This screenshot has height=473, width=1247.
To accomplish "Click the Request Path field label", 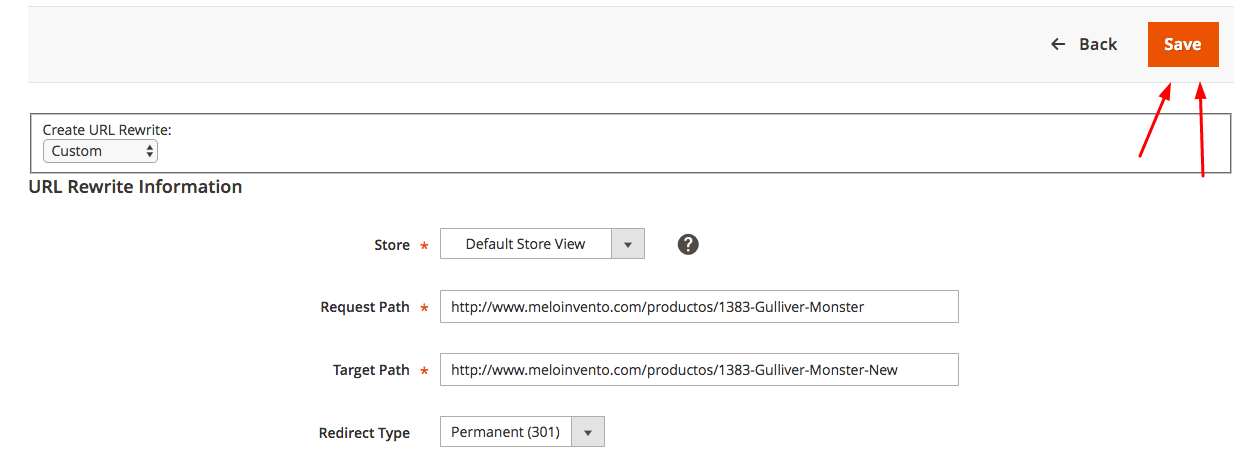I will click(x=365, y=307).
